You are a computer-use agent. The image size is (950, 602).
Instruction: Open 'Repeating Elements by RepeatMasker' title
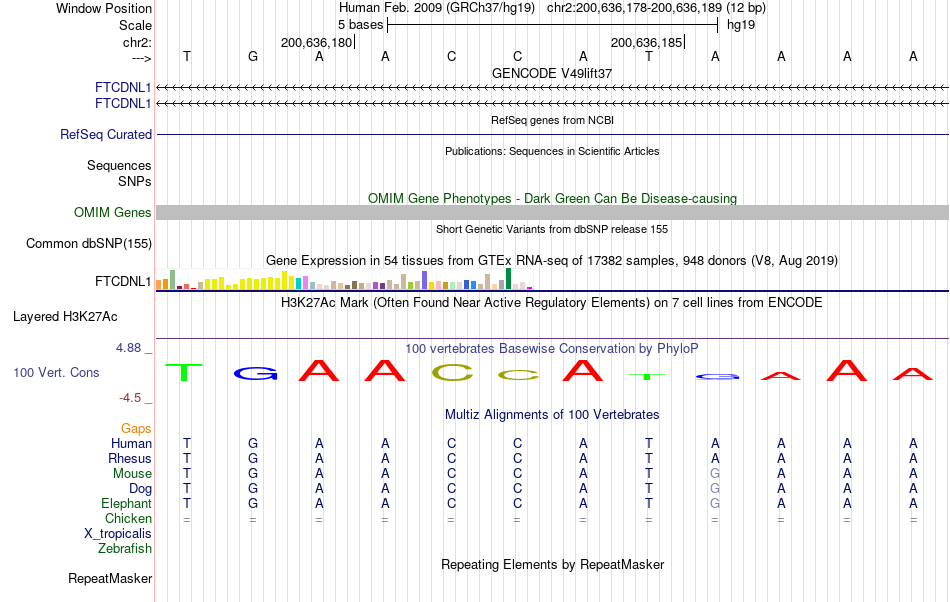pos(552,564)
